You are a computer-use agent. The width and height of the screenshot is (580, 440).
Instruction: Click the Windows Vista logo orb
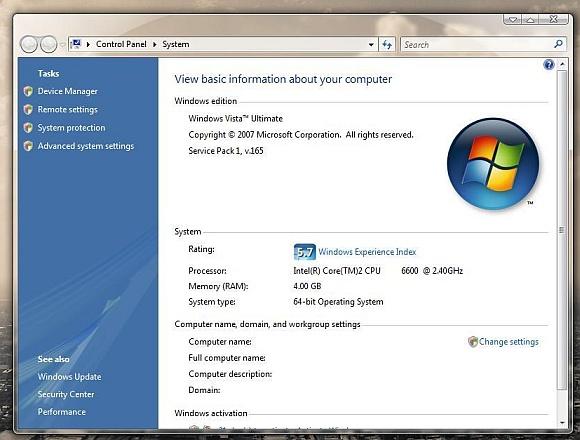(493, 164)
